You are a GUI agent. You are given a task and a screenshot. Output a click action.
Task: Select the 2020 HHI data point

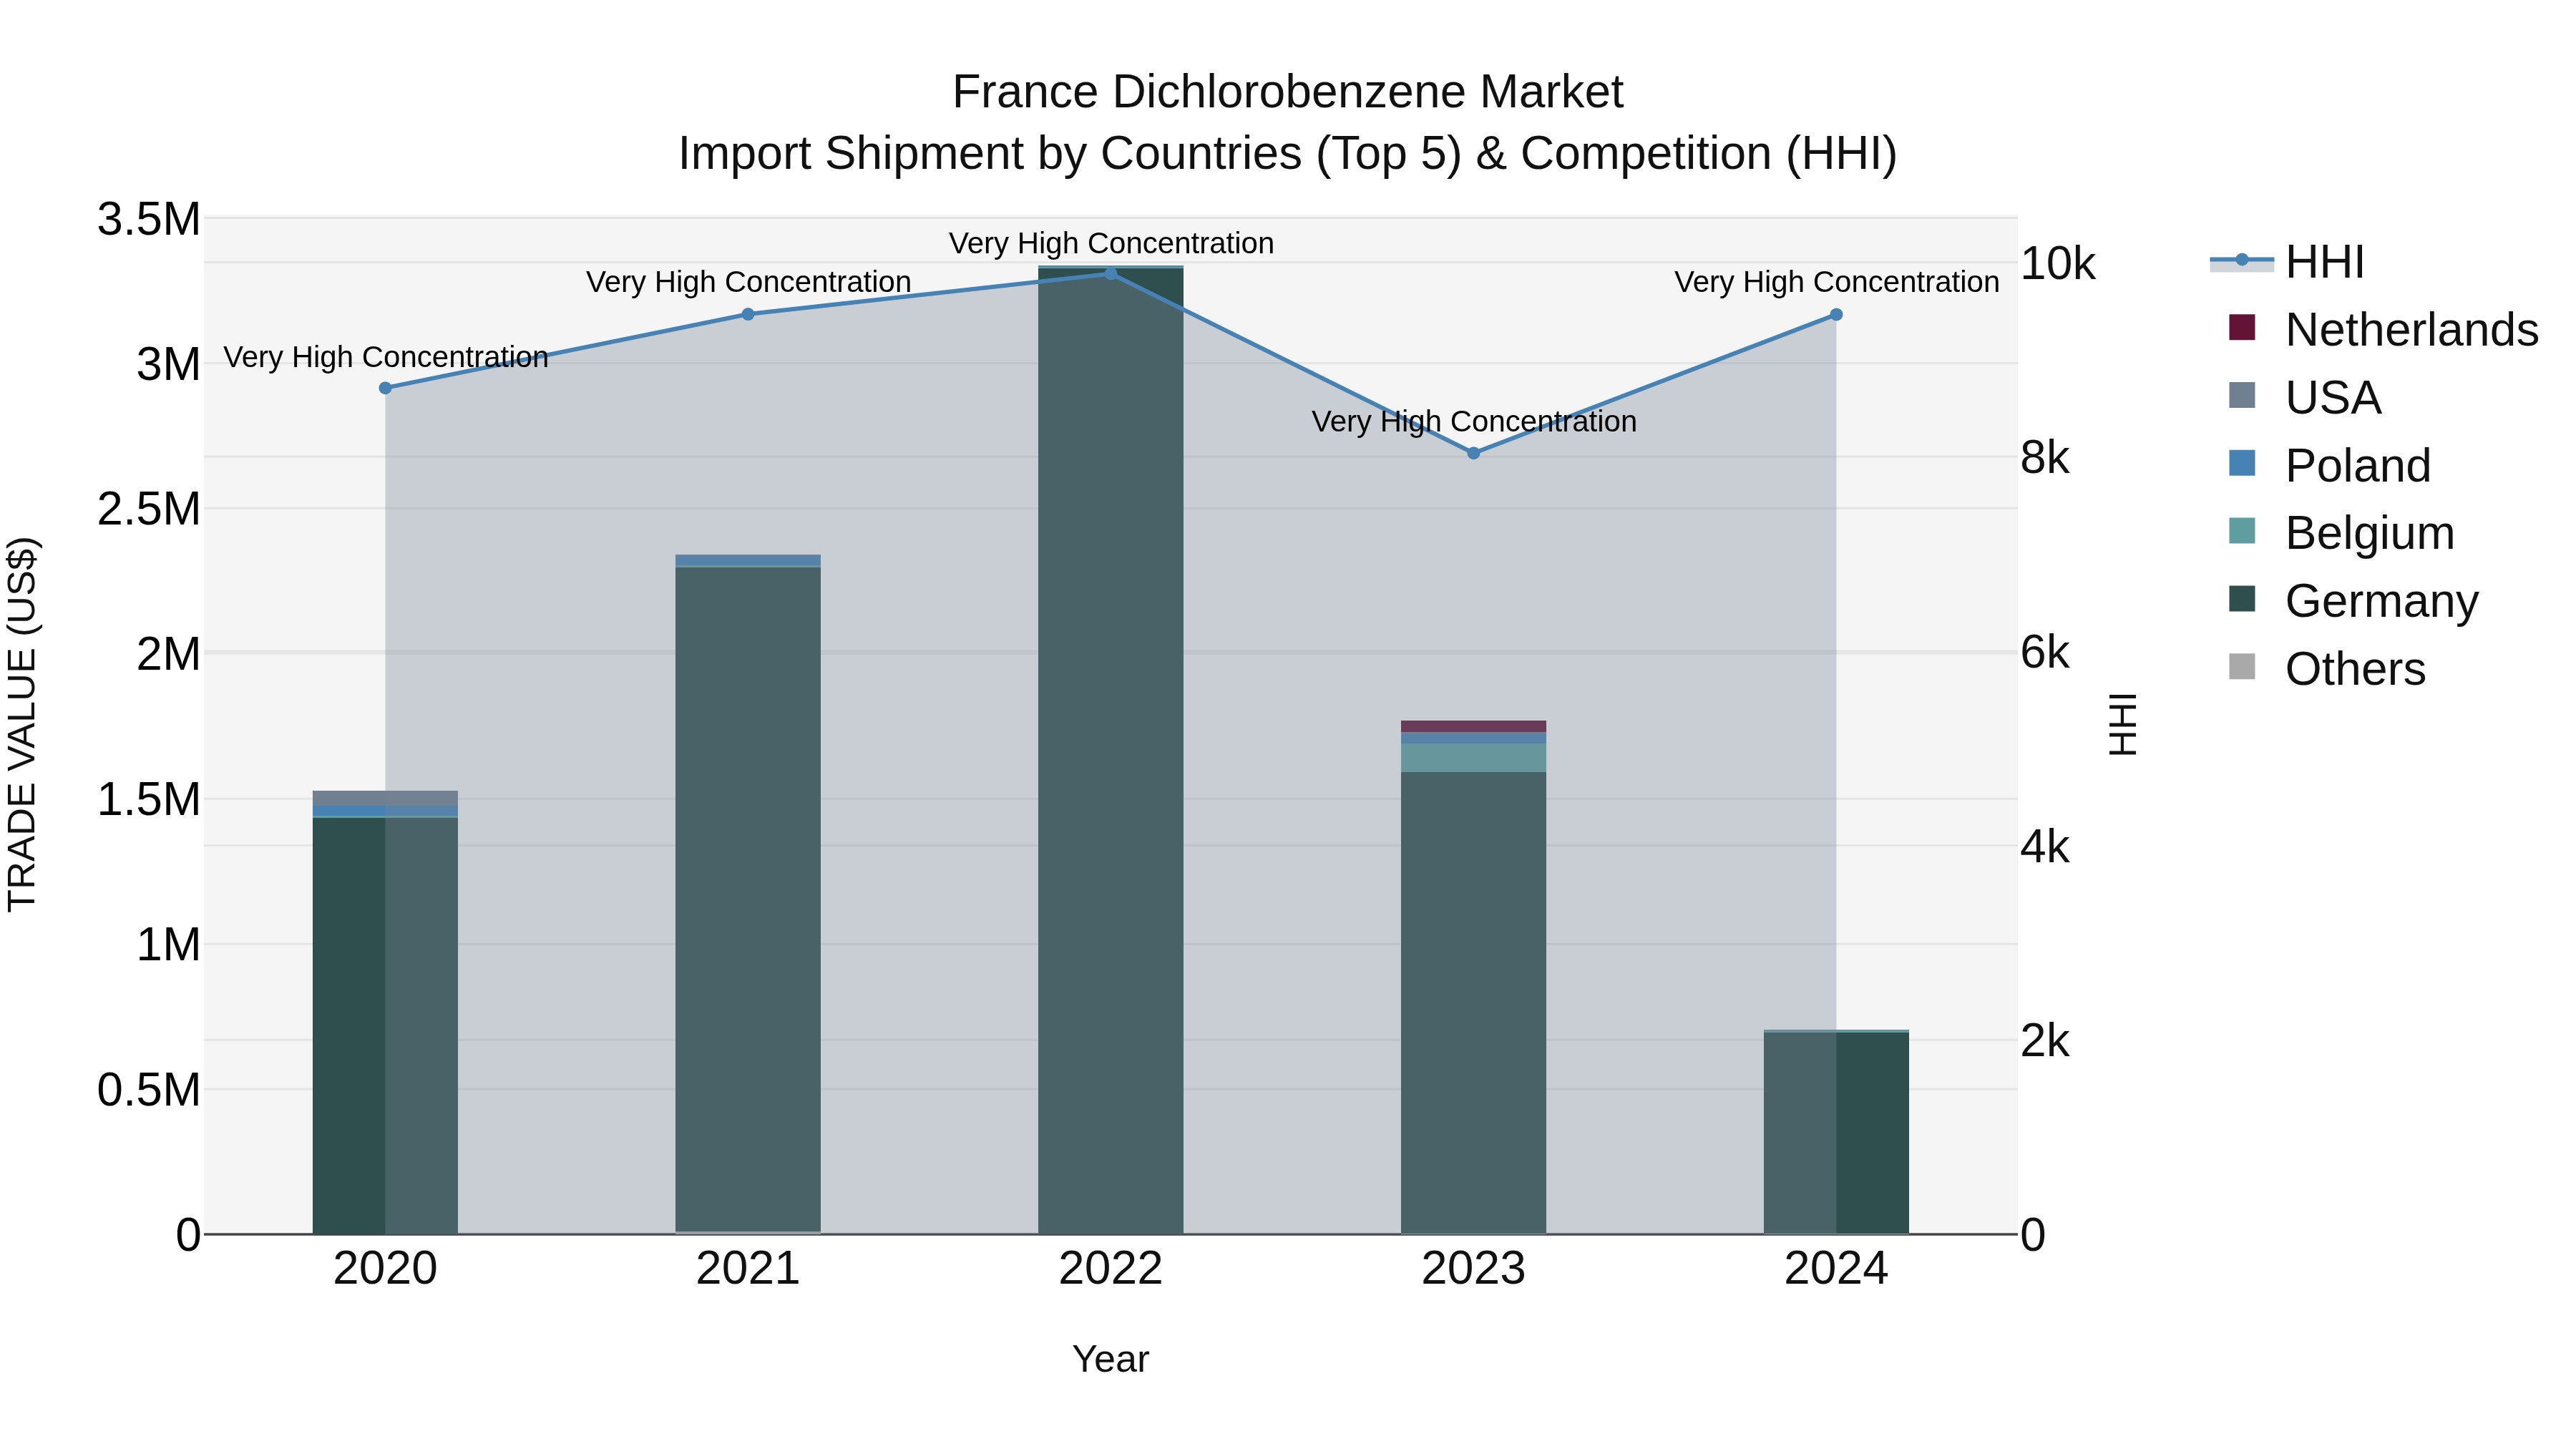click(385, 388)
